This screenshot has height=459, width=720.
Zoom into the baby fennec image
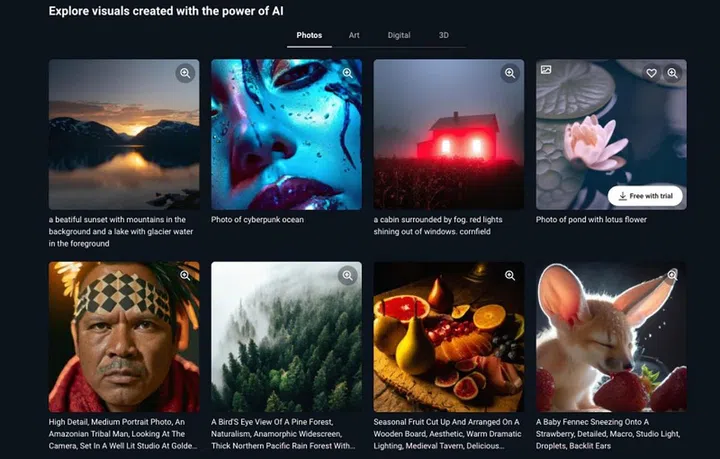(672, 275)
